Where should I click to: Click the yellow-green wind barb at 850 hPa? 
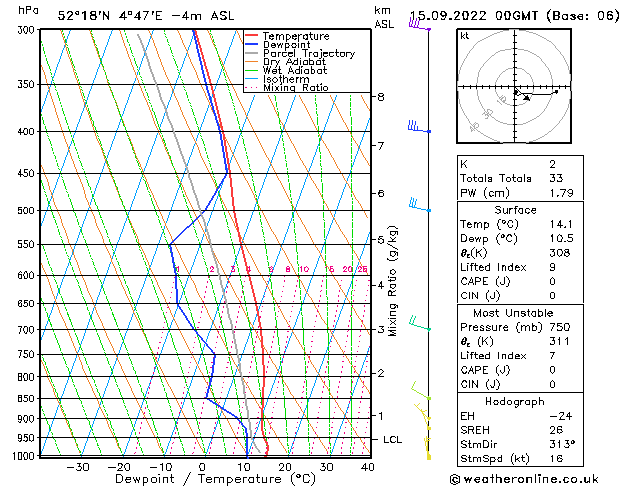tap(421, 391)
